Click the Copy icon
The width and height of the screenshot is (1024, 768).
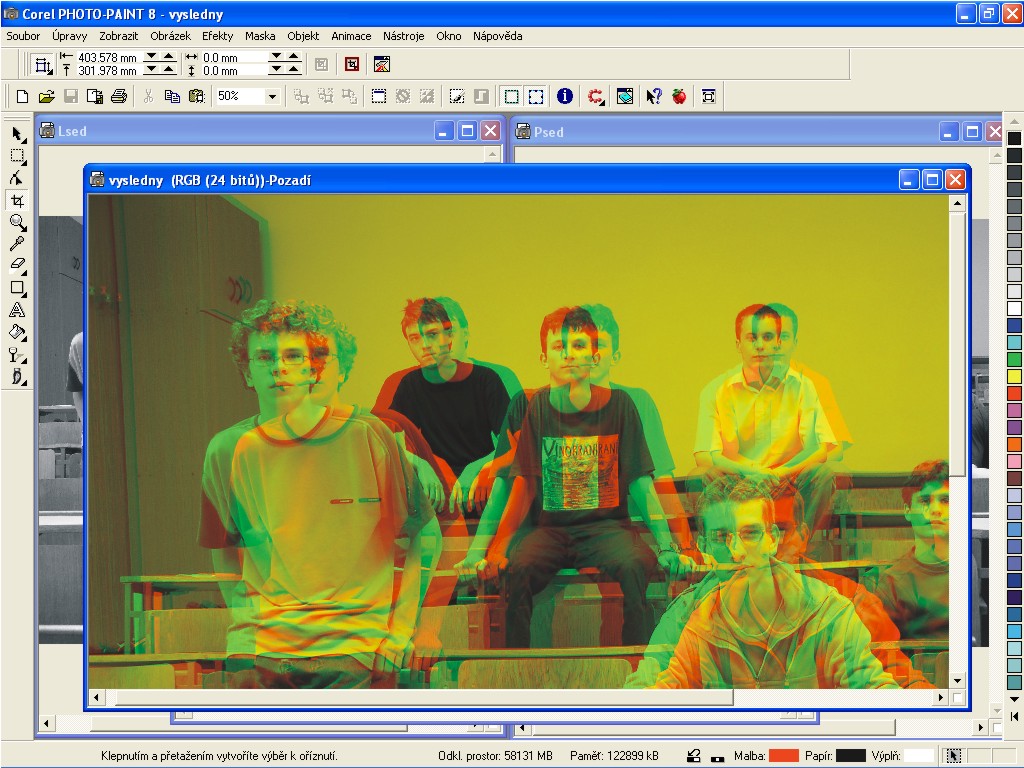(172, 97)
